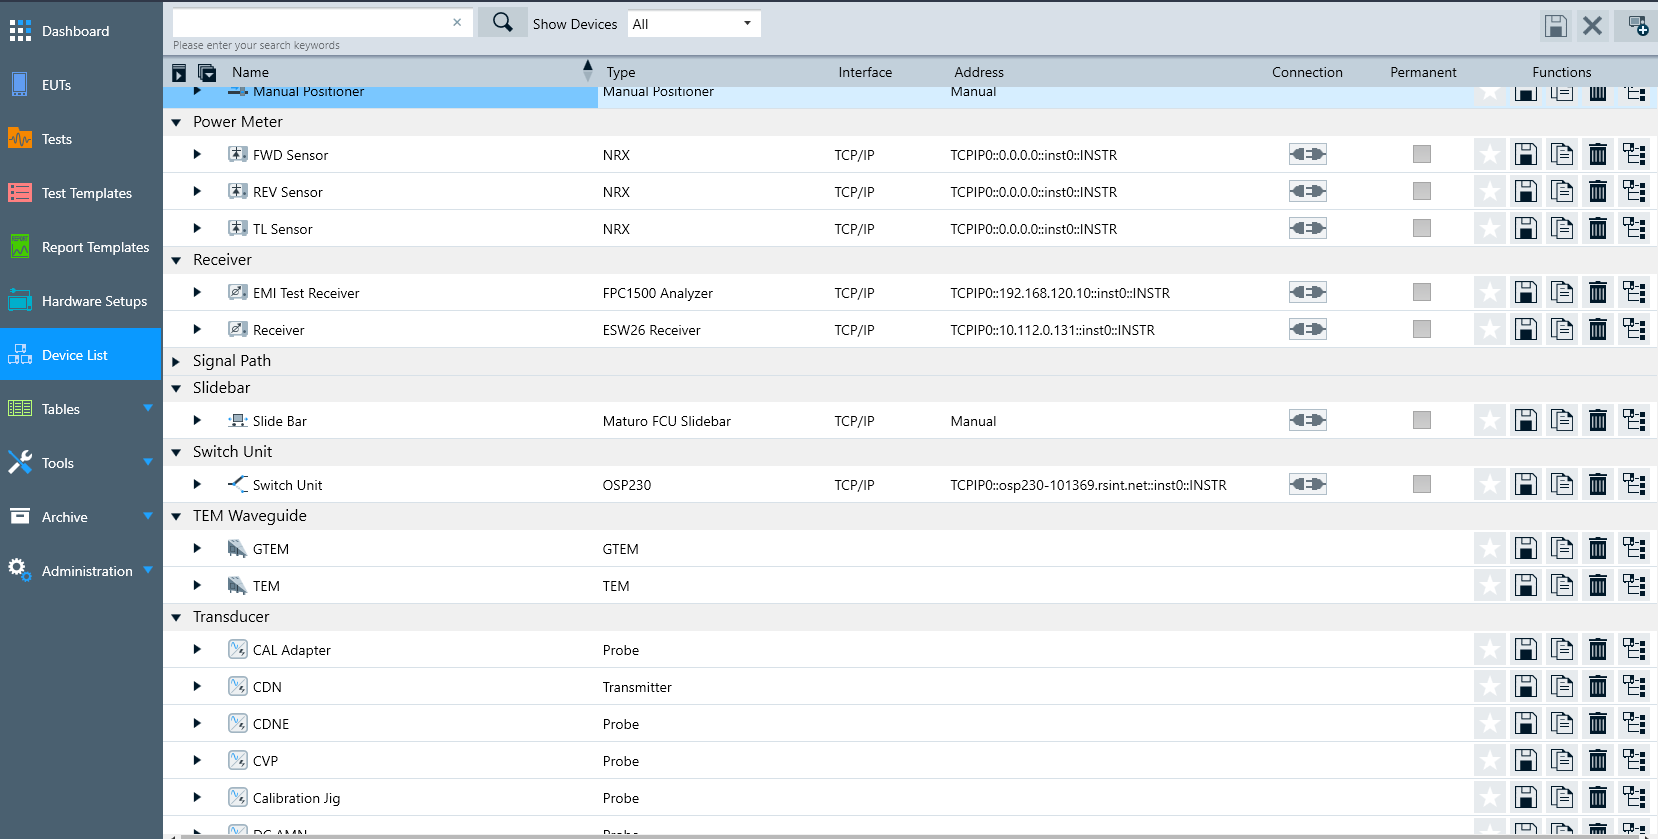
Task: Enable Permanent checkbox for ESW26 Receiver
Action: (1421, 329)
